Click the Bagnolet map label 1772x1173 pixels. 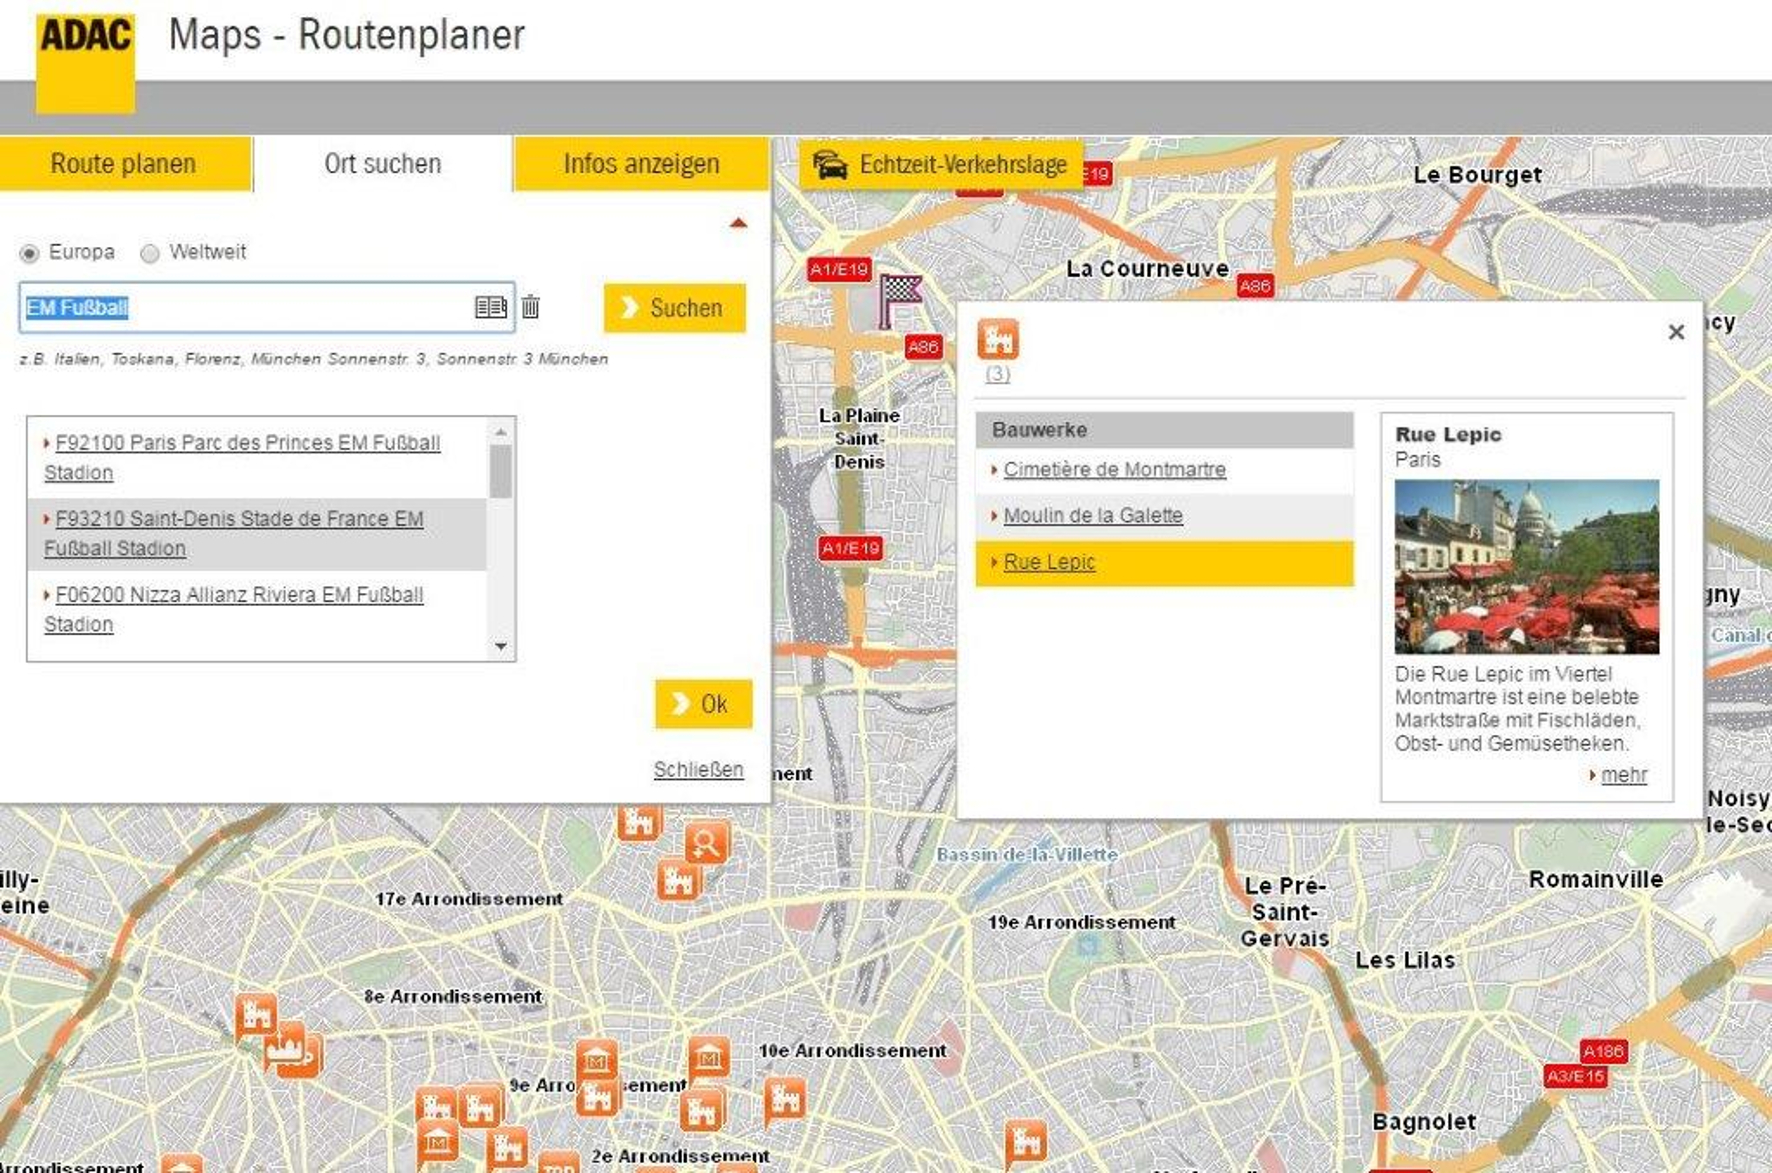[x=1424, y=1122]
